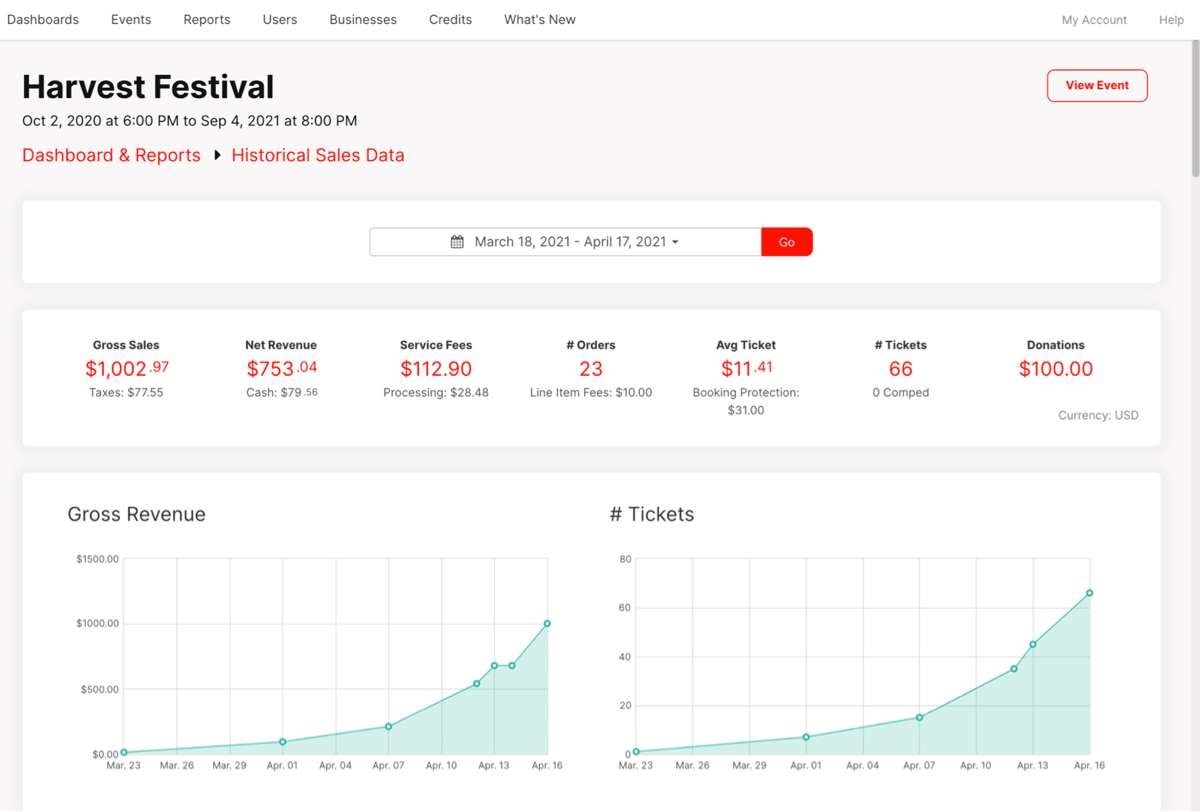
Task: Switch to the Events menu item
Action: [x=130, y=19]
